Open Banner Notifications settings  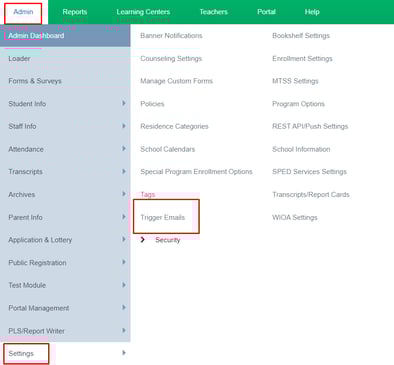tap(171, 36)
